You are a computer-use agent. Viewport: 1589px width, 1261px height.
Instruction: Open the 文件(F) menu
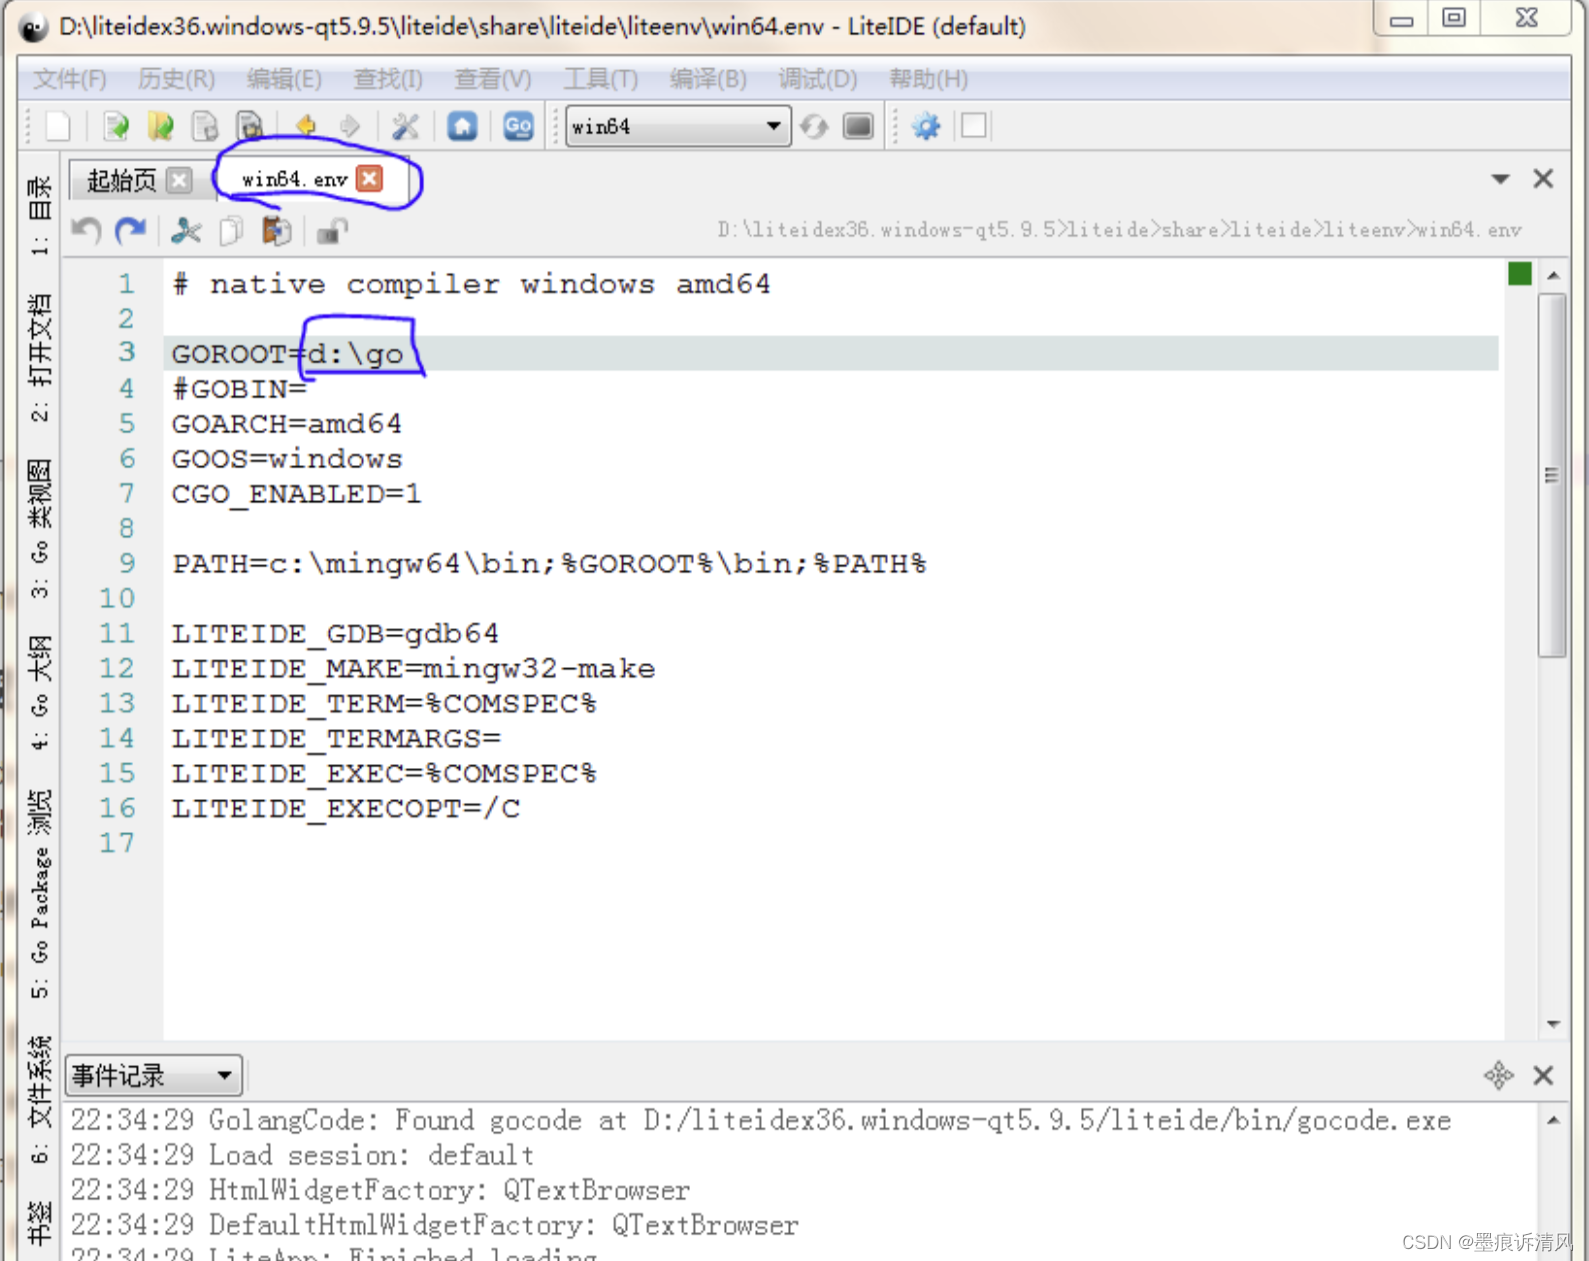70,79
